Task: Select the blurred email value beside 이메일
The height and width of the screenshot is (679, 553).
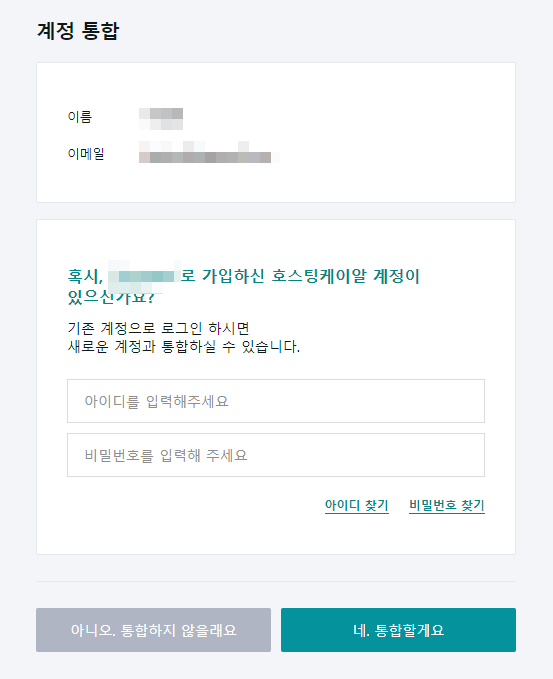Action: 209,152
